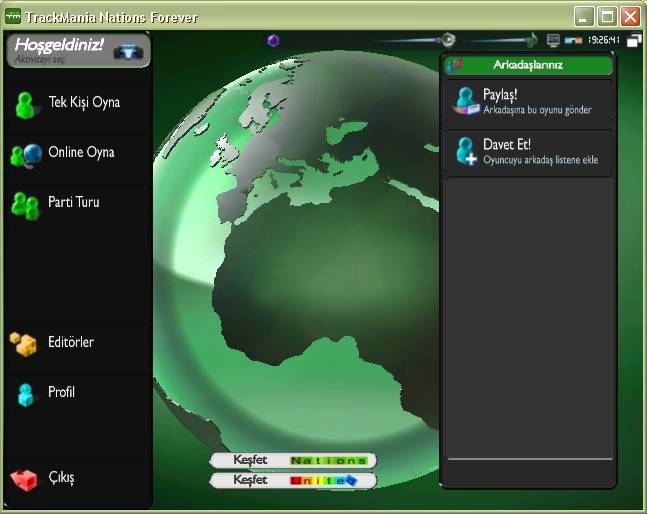Viewport: 647px width, 514px height.
Task: Click the green single player icon
Action: [x=26, y=106]
